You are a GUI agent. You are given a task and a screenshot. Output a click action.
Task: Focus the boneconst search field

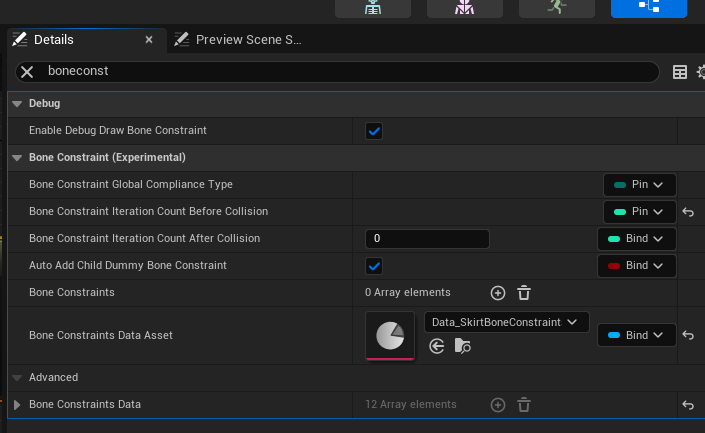(337, 71)
